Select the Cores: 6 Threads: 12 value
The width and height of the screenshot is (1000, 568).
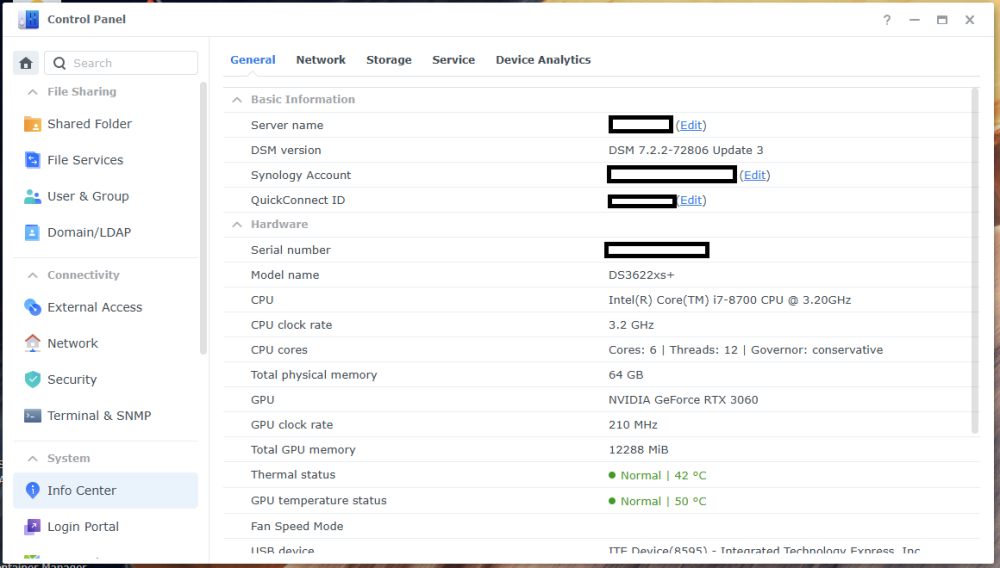[746, 350]
